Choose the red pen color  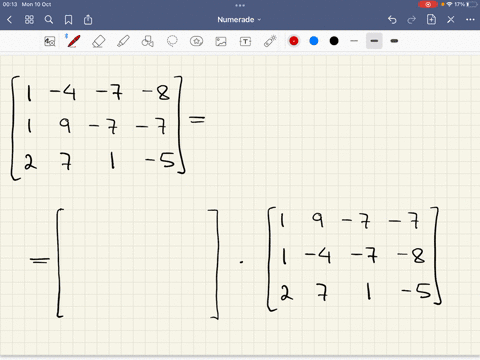tap(294, 41)
